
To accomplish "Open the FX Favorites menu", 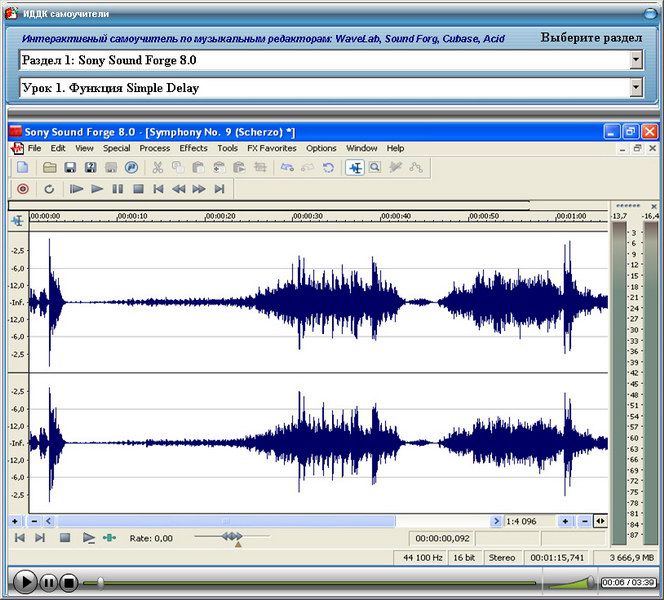I will click(272, 148).
